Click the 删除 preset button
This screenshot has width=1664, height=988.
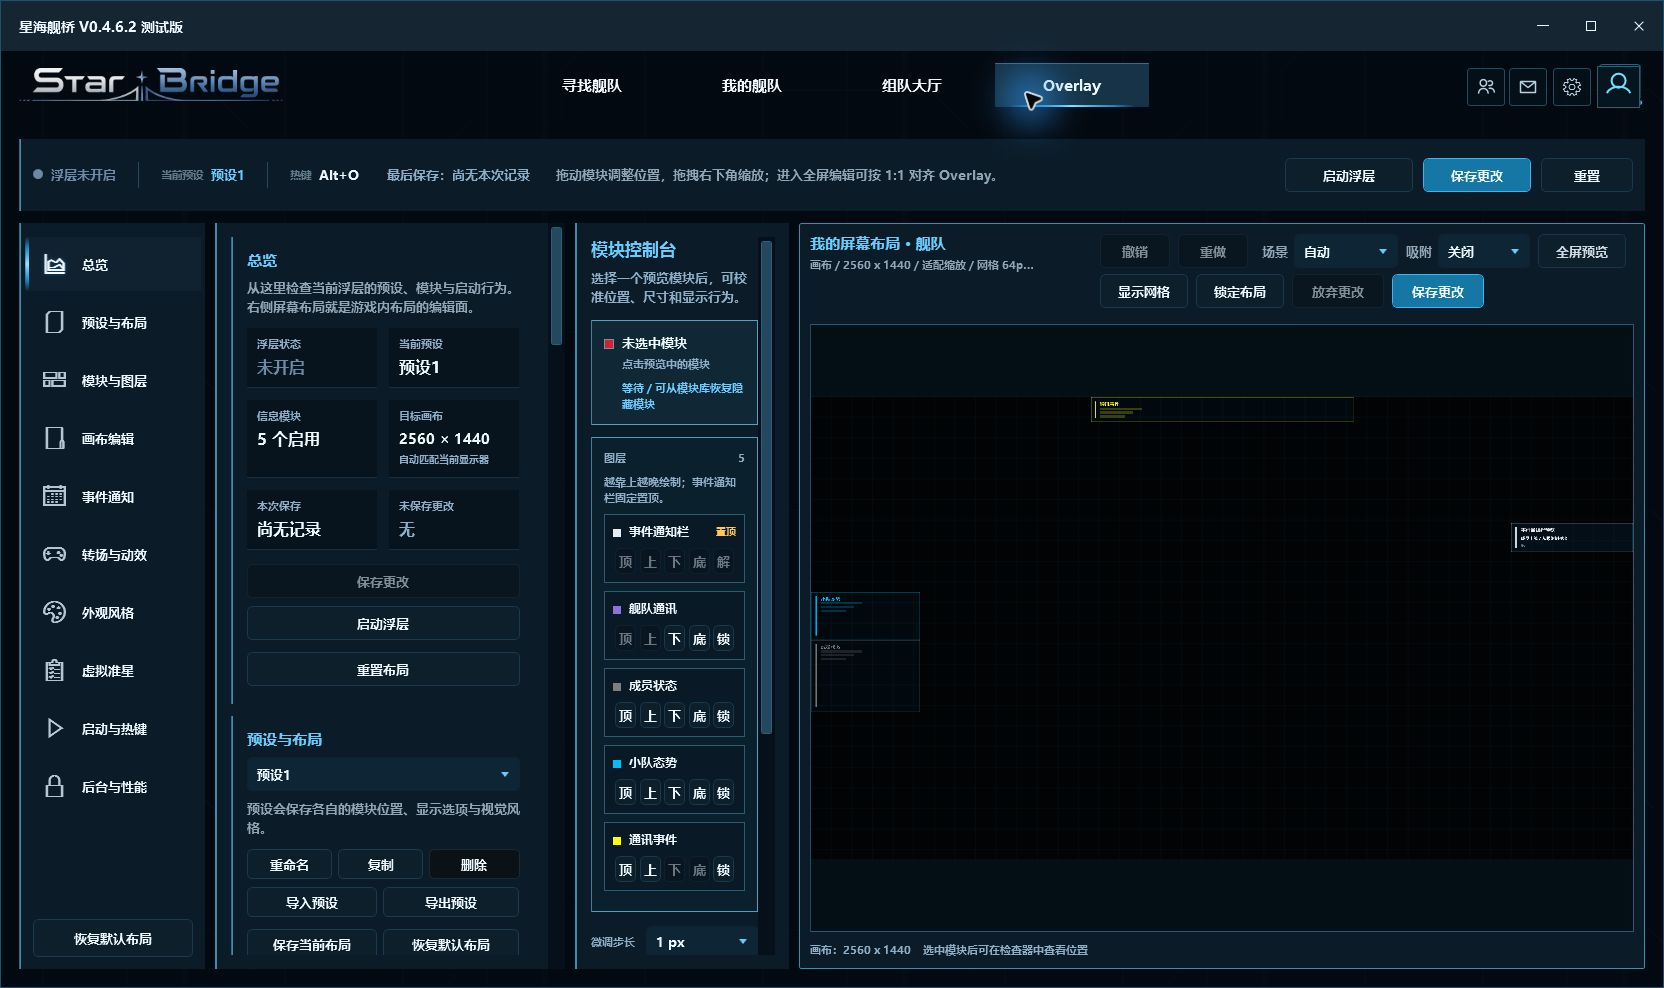pos(474,864)
